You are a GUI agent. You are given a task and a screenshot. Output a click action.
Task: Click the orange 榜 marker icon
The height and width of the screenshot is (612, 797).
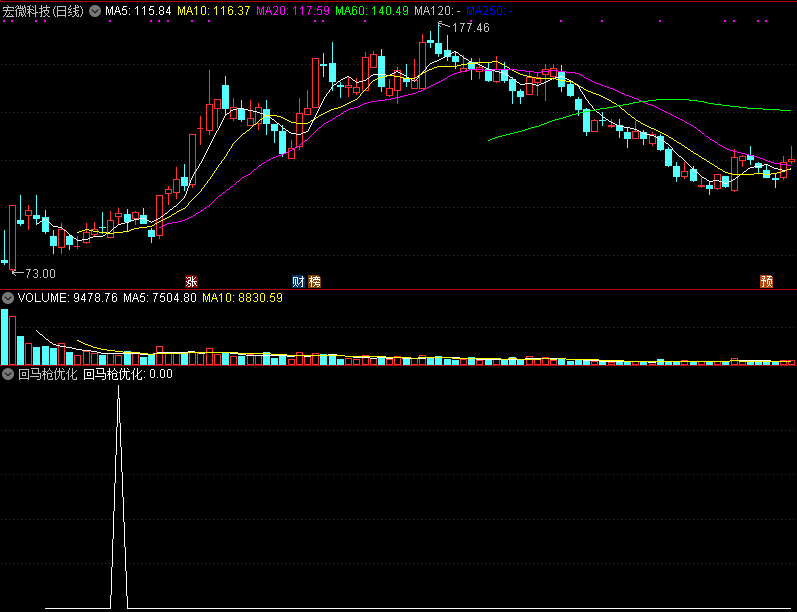tap(315, 282)
